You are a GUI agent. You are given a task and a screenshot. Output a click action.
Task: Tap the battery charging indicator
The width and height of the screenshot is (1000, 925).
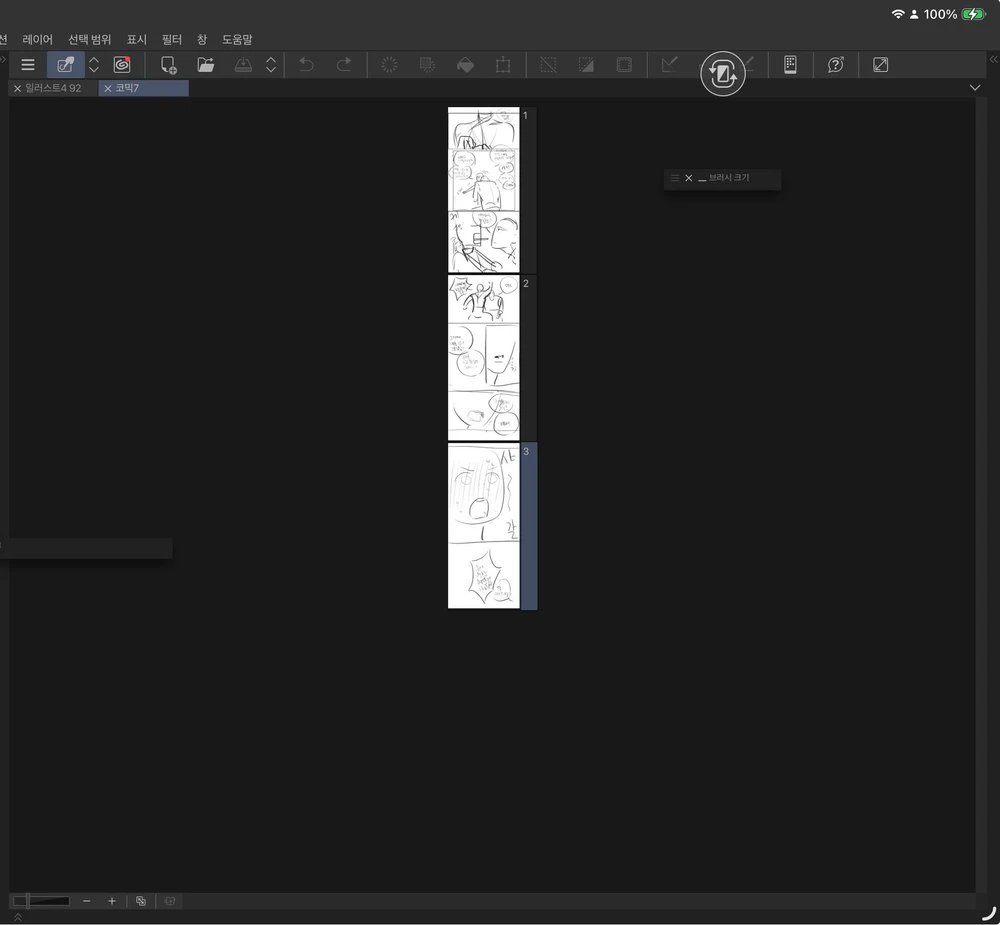click(974, 14)
